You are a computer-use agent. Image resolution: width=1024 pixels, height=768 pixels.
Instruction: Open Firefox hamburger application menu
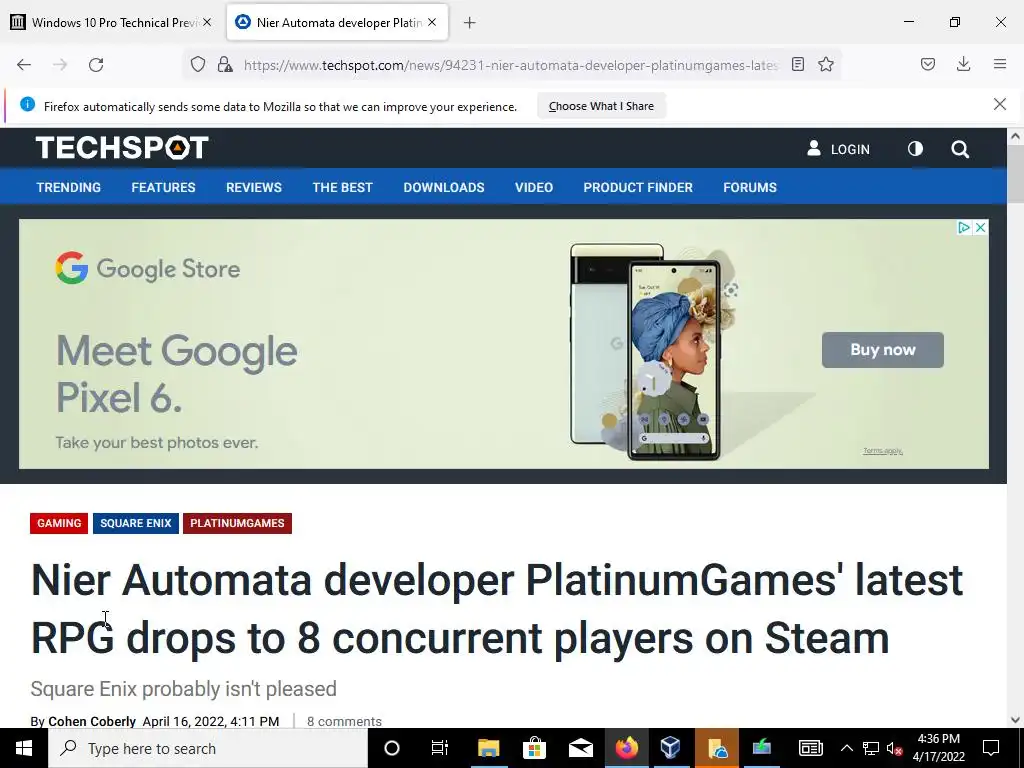coord(1000,64)
